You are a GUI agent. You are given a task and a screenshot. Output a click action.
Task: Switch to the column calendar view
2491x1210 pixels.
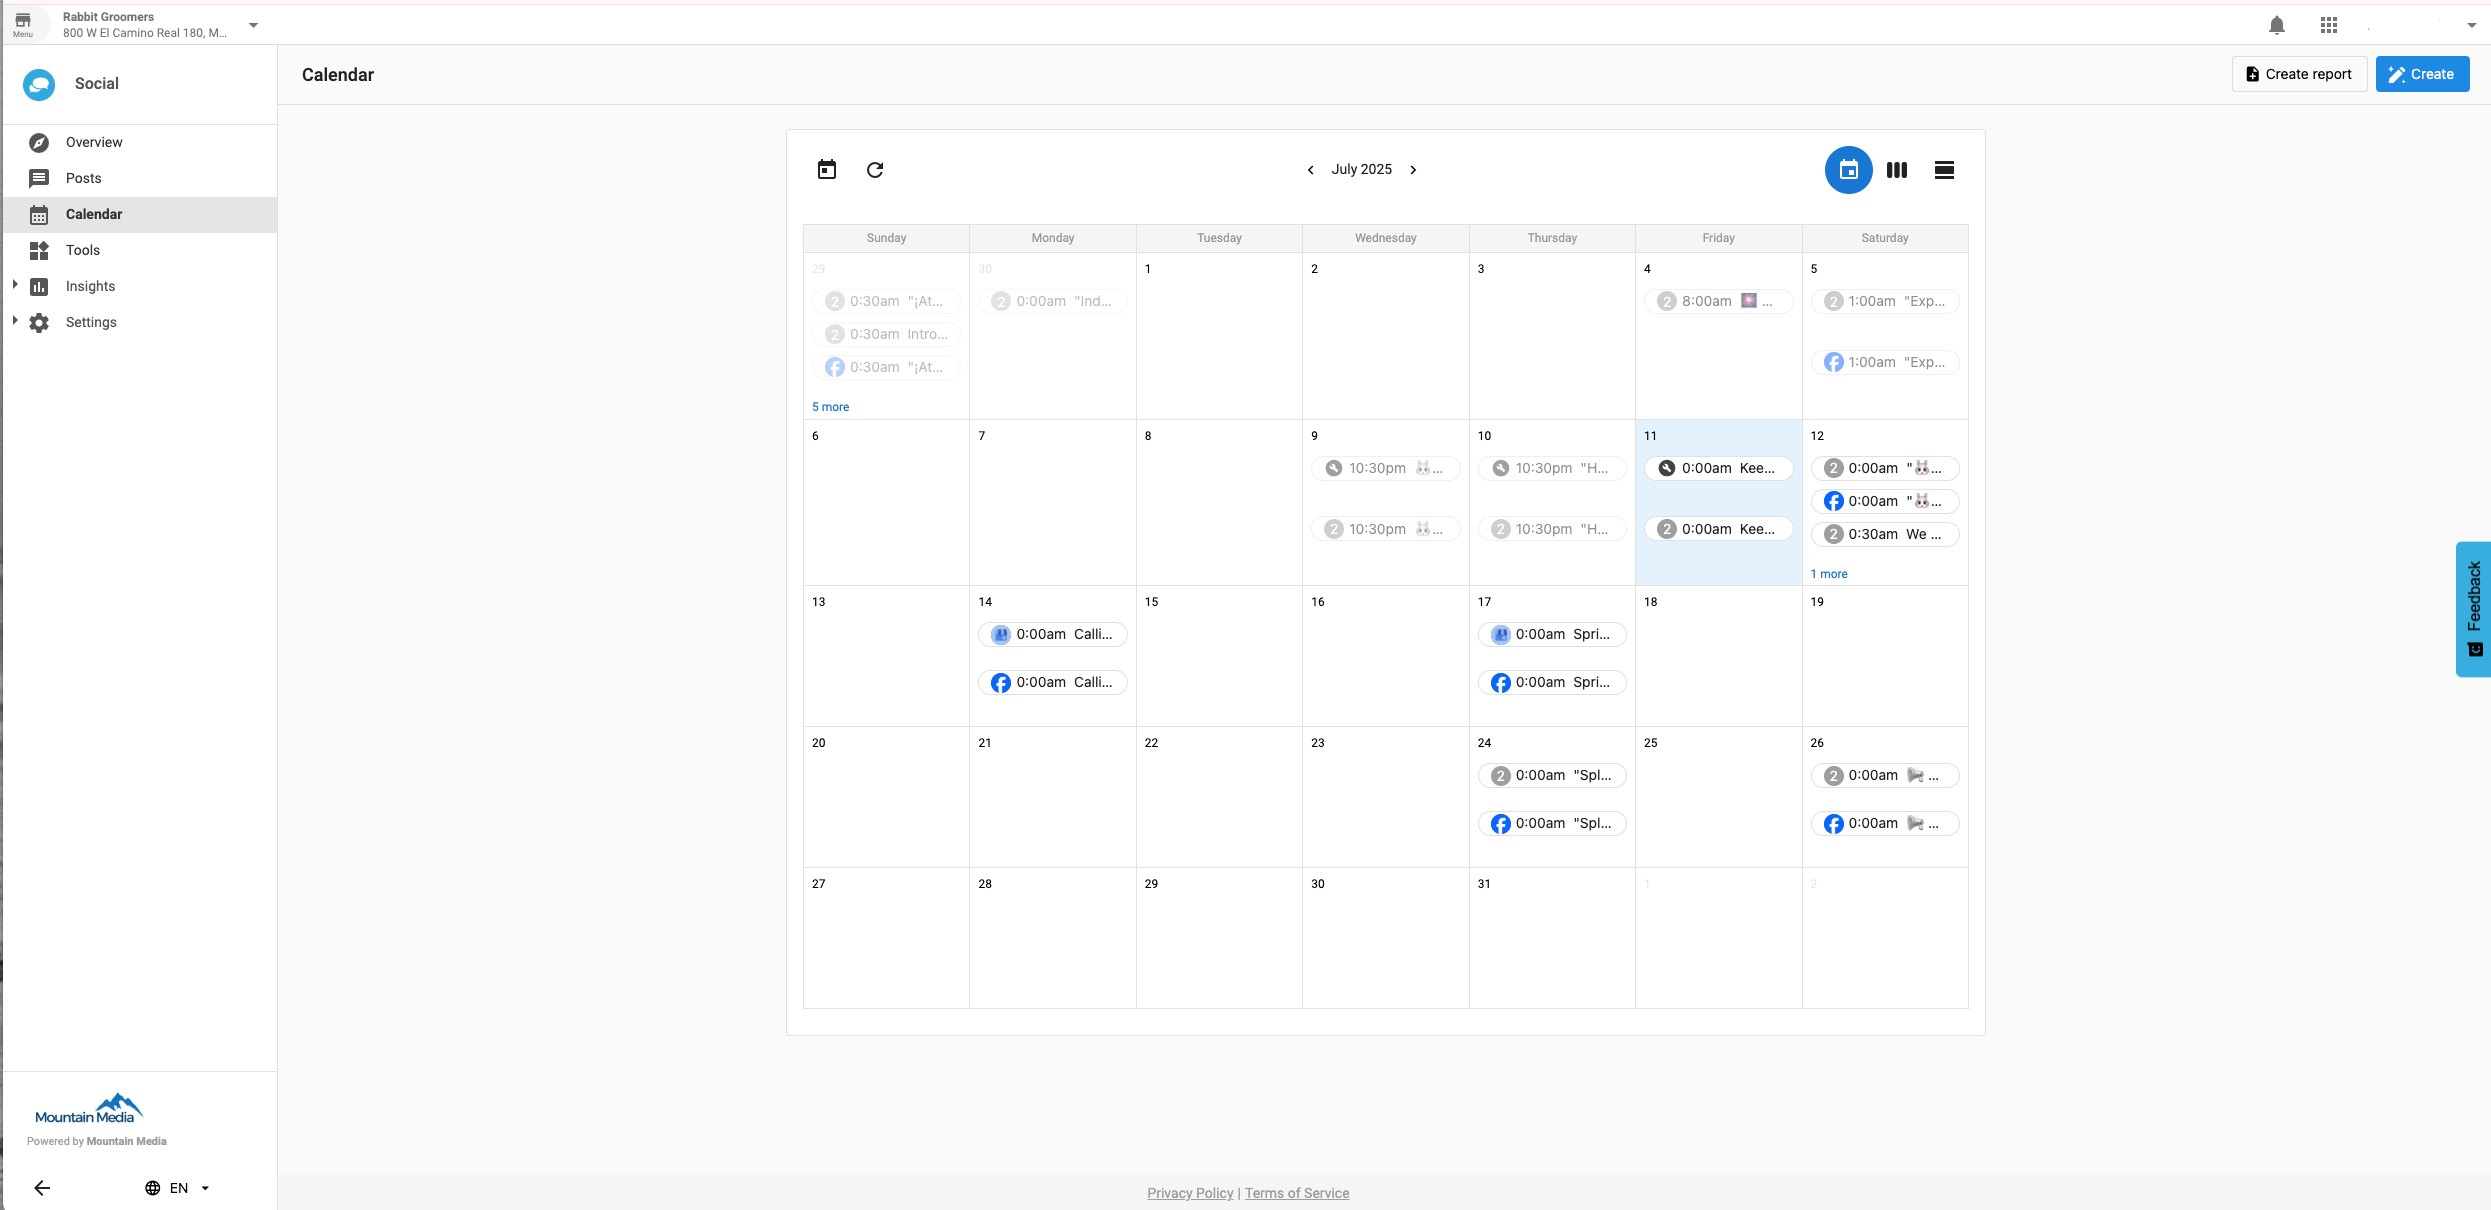(1896, 170)
